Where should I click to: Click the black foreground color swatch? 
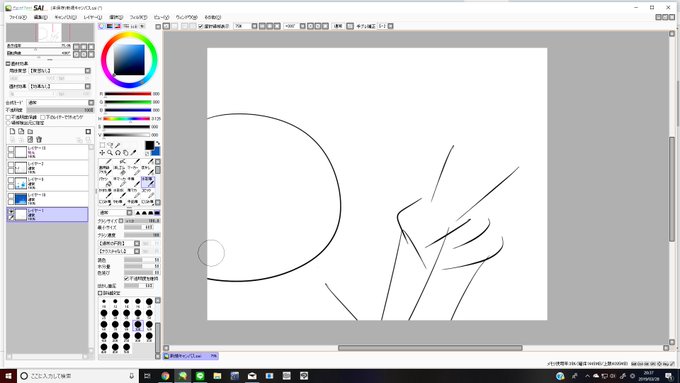(149, 145)
